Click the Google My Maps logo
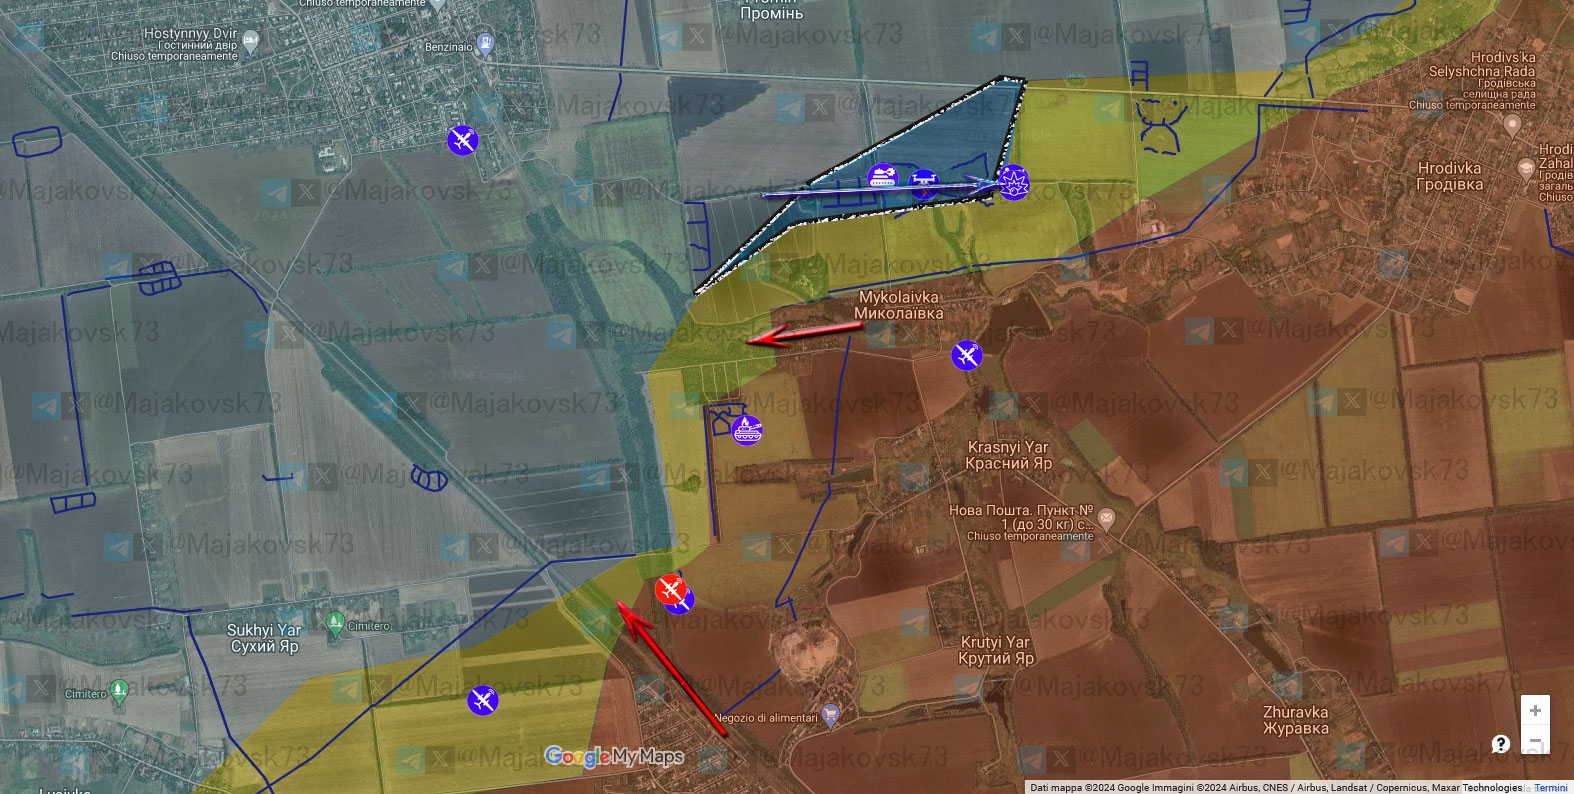The image size is (1574, 794). [614, 757]
